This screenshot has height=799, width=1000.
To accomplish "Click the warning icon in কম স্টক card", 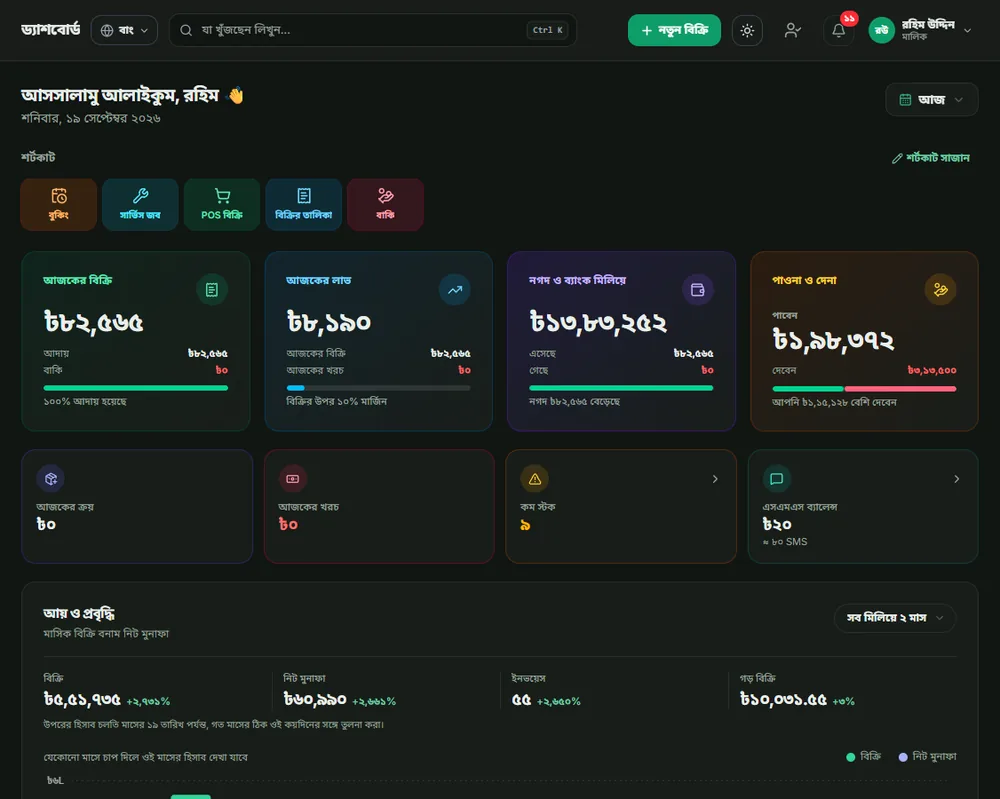I will pos(534,478).
